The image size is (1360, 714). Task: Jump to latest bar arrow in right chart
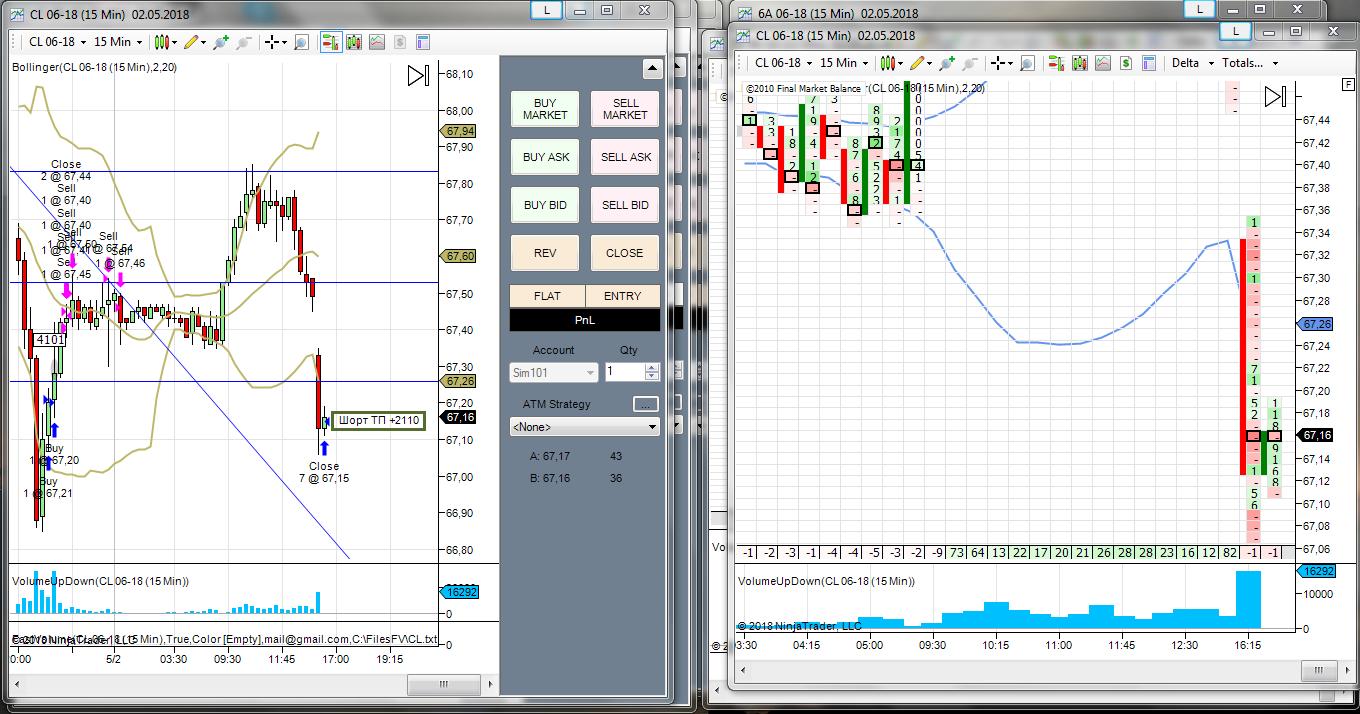[1275, 97]
